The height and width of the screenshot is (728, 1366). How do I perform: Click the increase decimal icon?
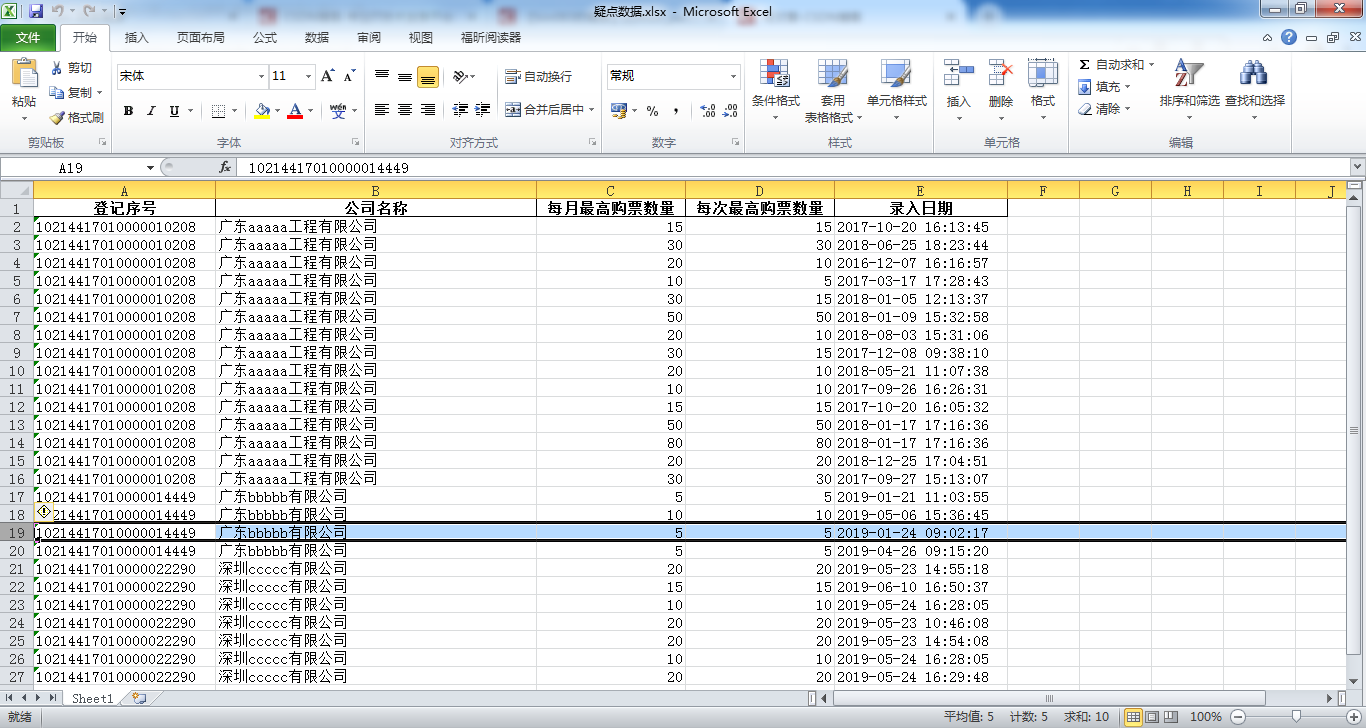(x=707, y=111)
